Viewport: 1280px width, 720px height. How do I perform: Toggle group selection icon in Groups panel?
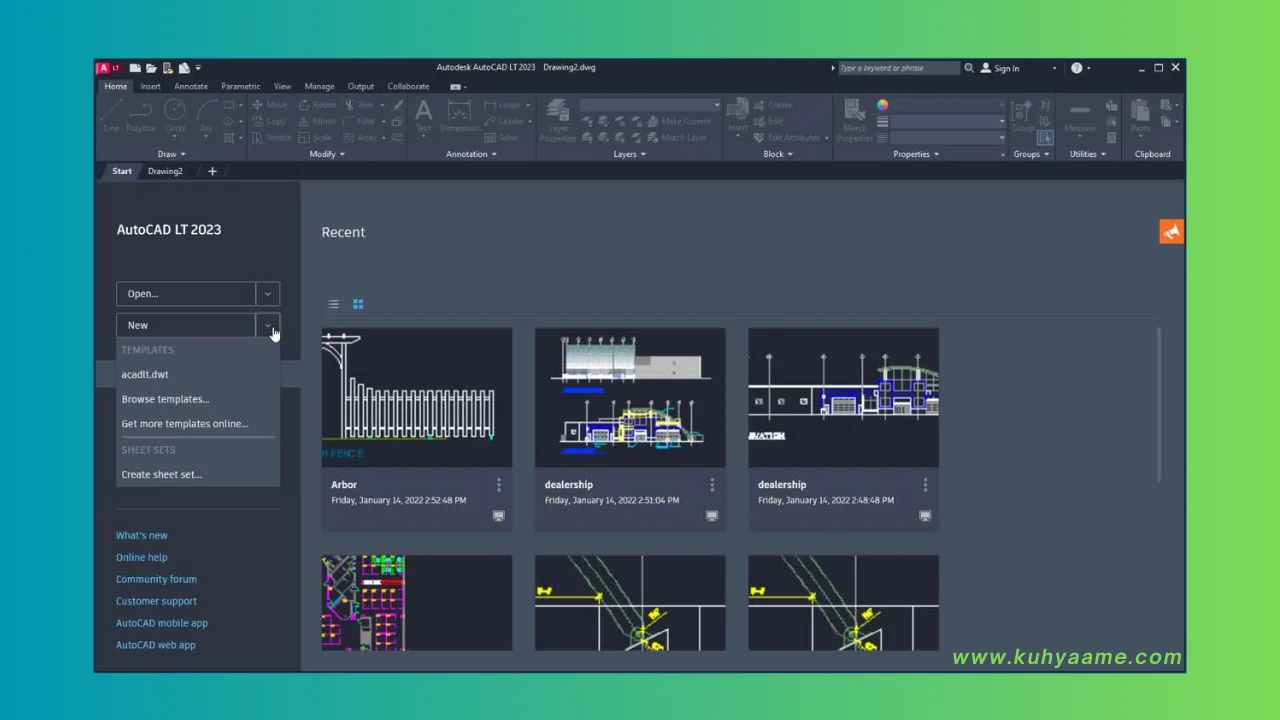pos(1045,138)
